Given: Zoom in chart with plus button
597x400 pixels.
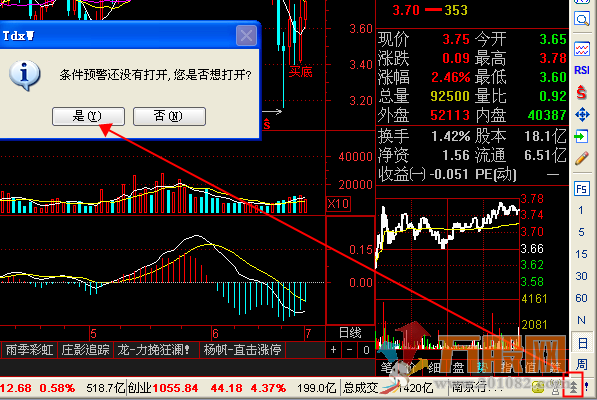Looking at the screenshot, I should [x=334, y=350].
